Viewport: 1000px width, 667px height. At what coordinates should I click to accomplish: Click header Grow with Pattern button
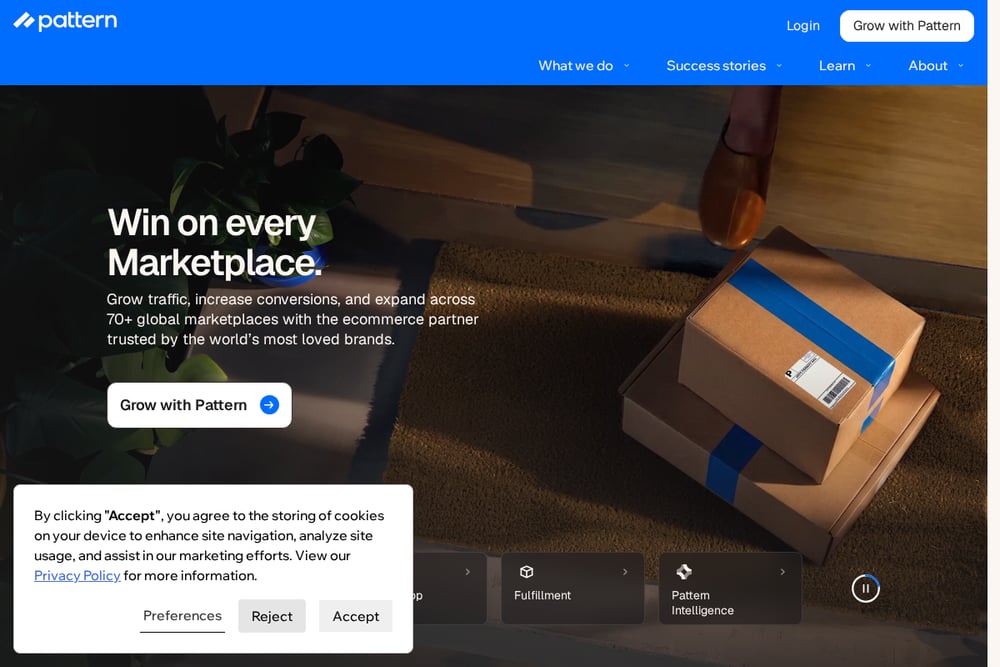click(x=906, y=26)
